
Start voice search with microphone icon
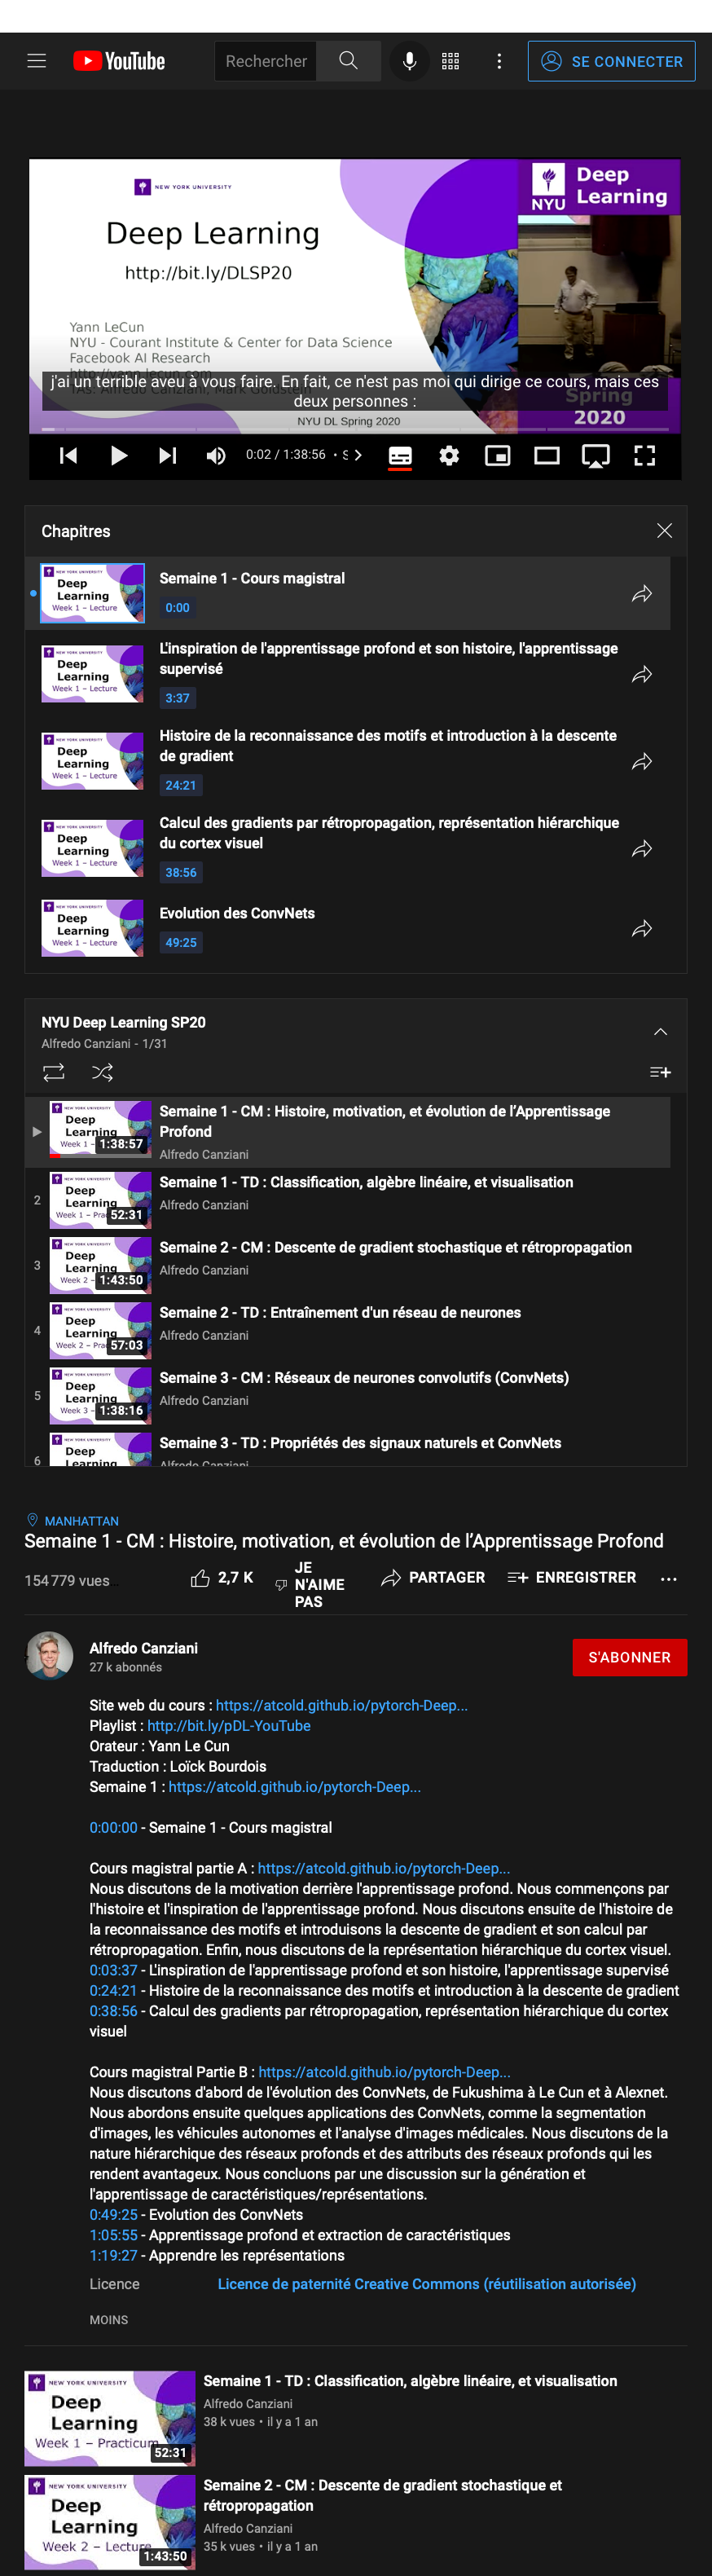pos(409,61)
